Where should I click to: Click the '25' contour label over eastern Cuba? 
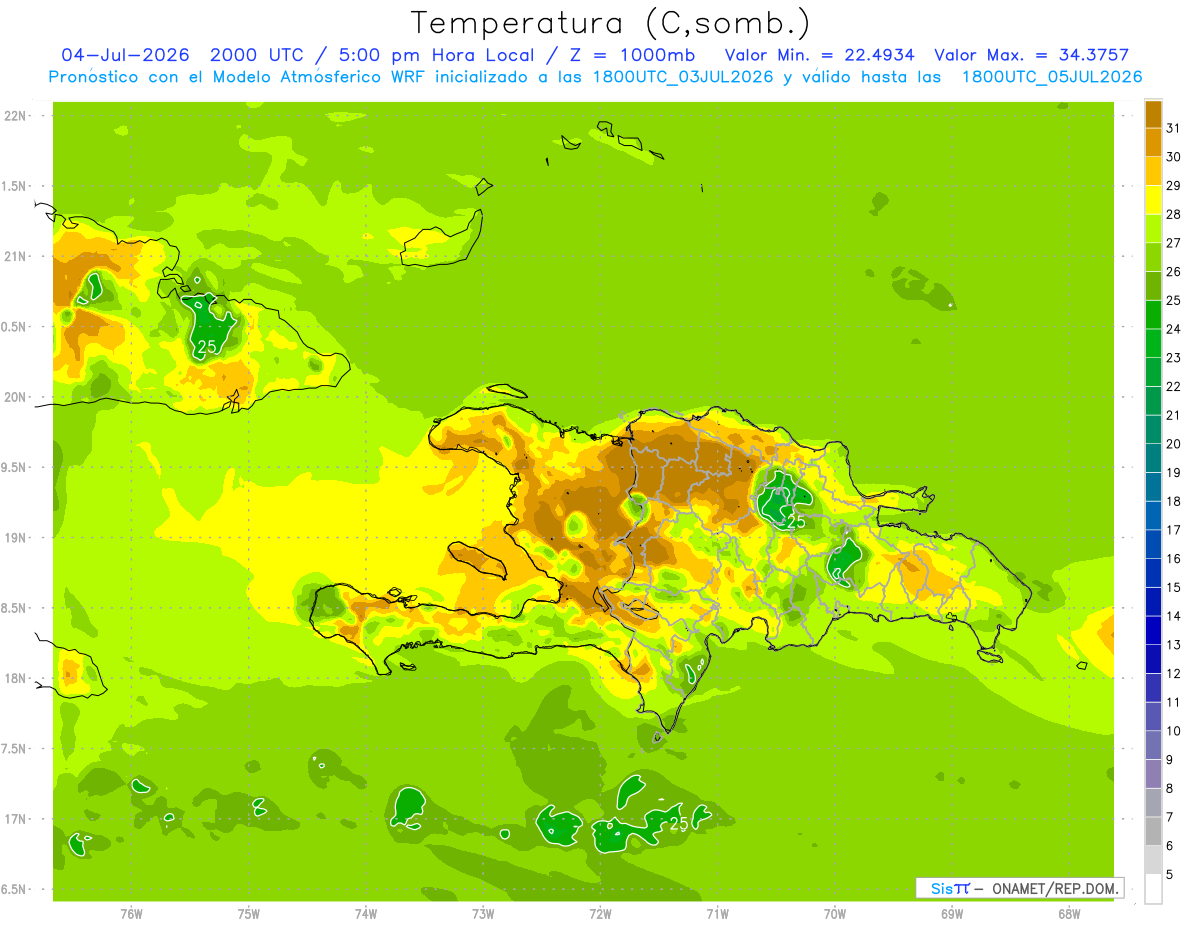pos(206,347)
